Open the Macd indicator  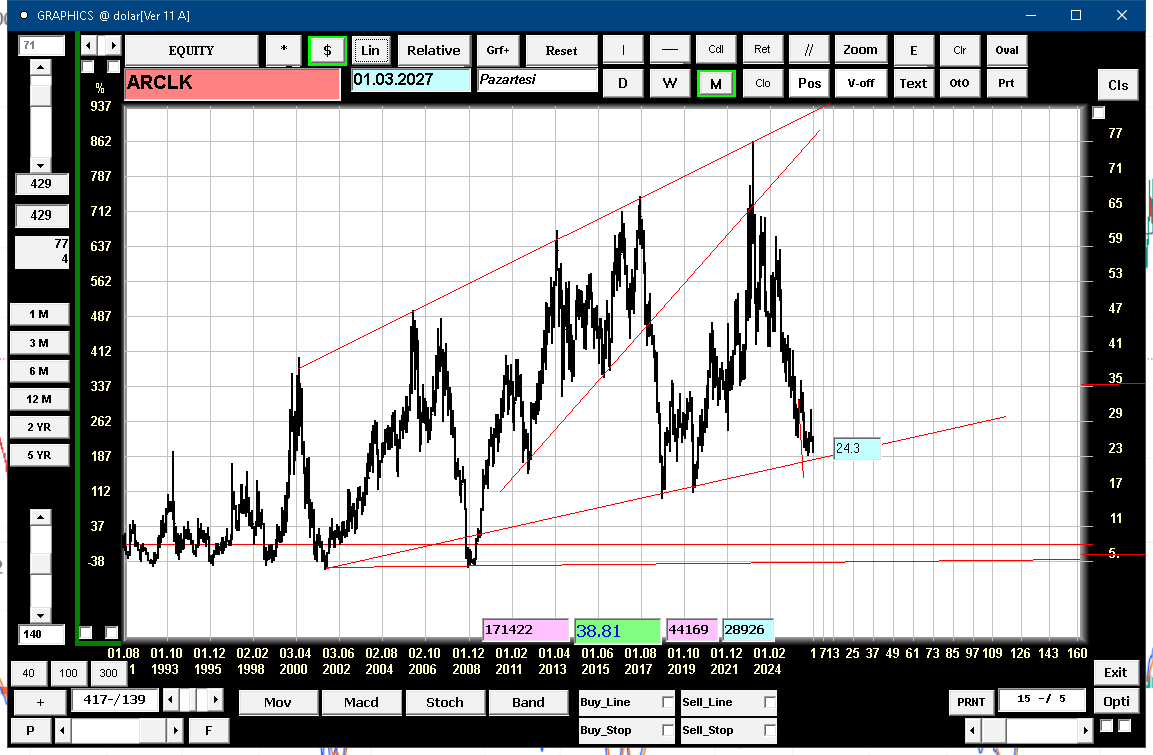click(x=361, y=702)
